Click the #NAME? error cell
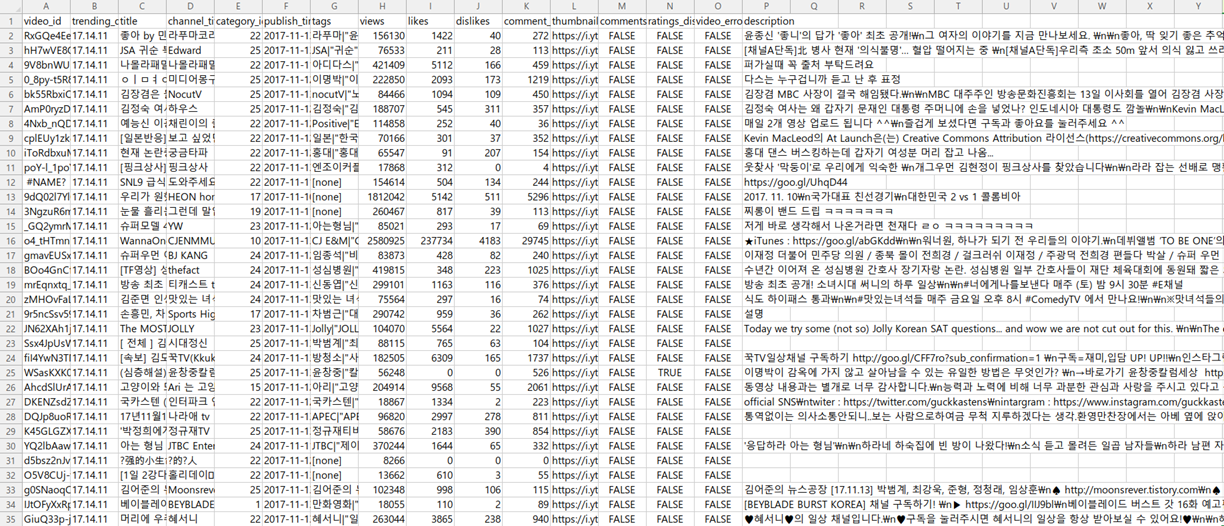The width and height of the screenshot is (1224, 526). tap(46, 182)
